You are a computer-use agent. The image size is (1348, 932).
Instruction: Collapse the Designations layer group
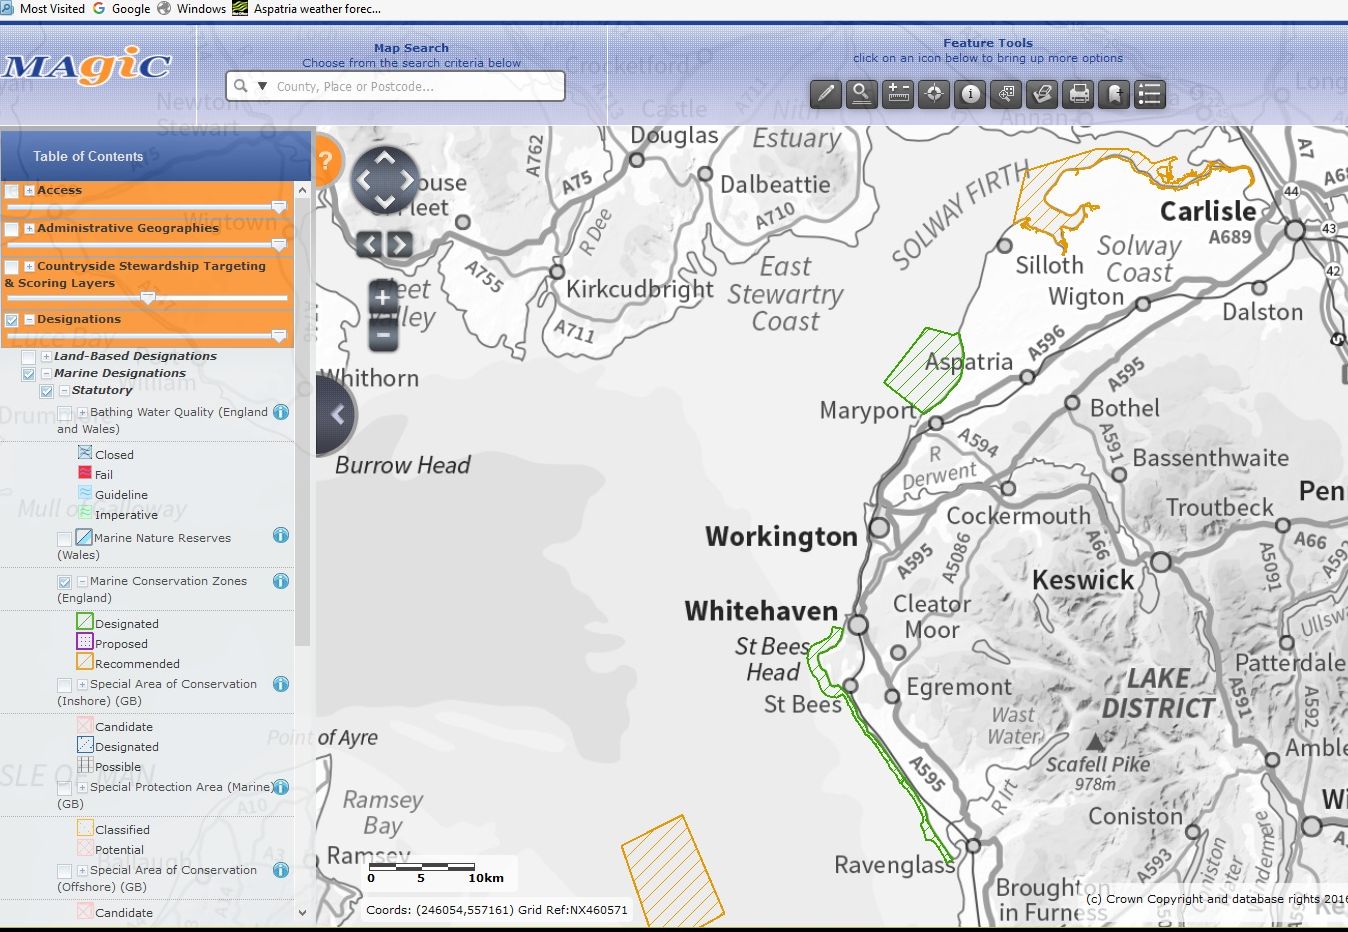tap(29, 320)
